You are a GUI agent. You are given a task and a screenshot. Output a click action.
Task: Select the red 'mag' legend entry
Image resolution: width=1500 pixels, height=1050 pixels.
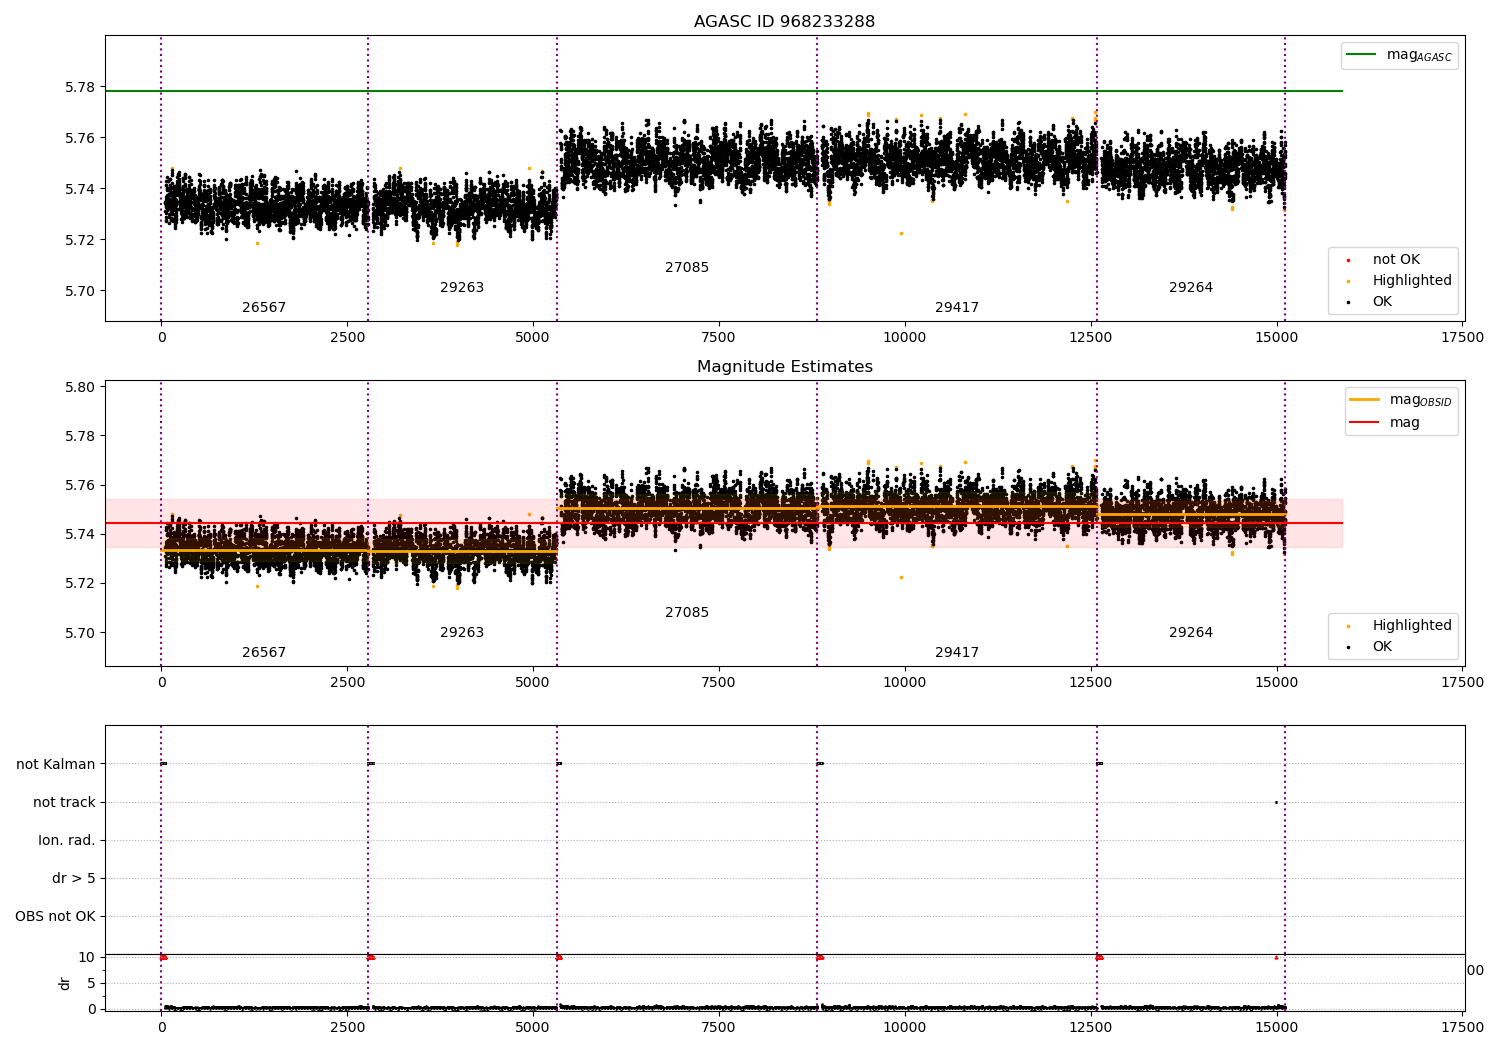[1385, 422]
